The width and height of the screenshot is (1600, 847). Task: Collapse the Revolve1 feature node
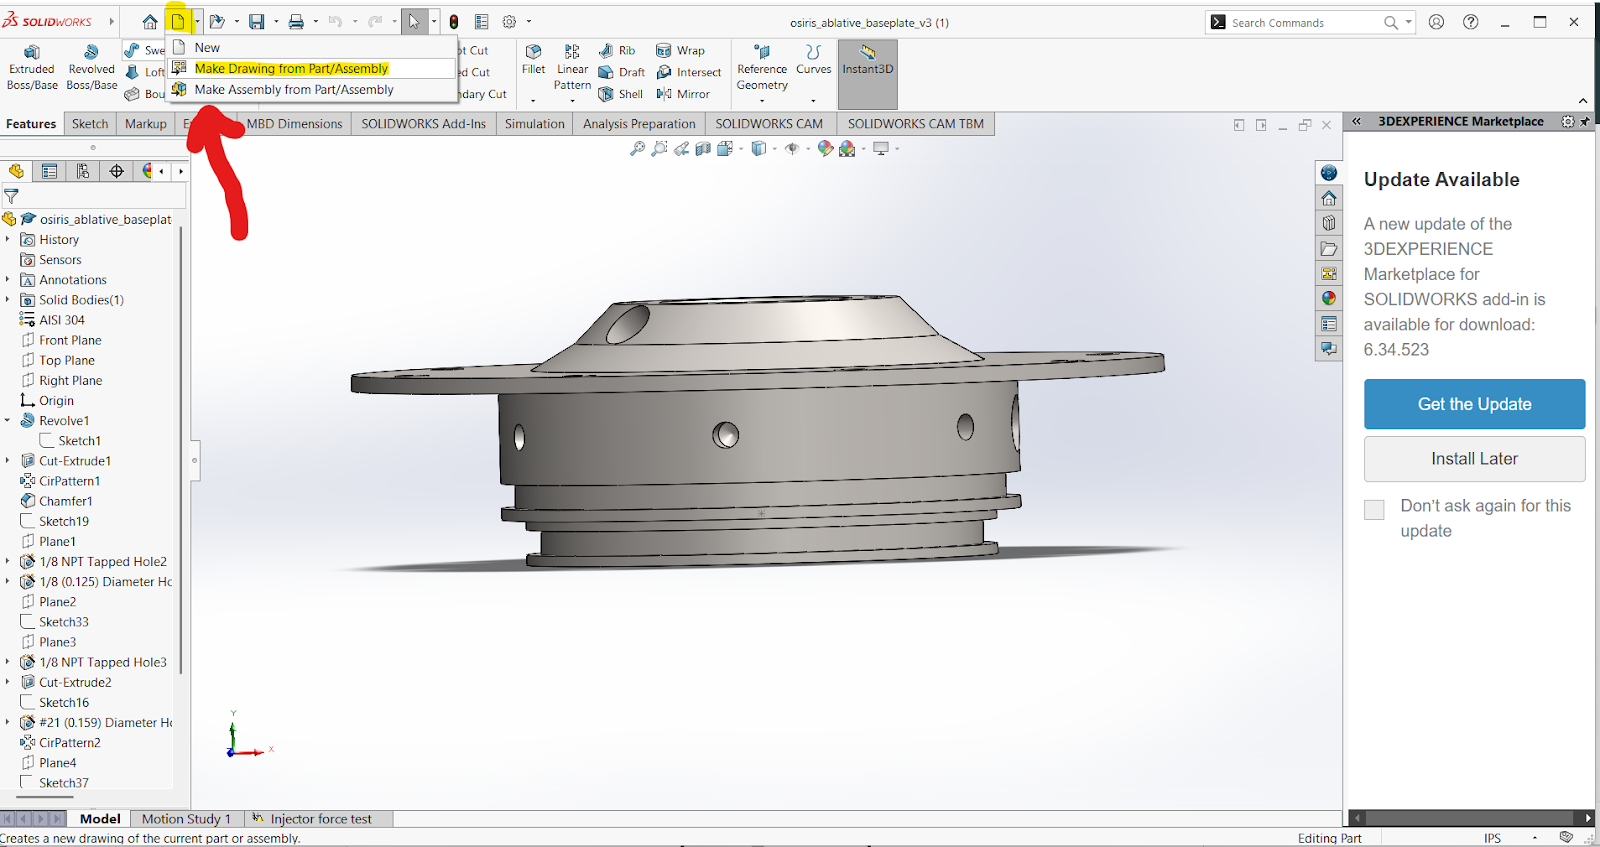tap(8, 421)
